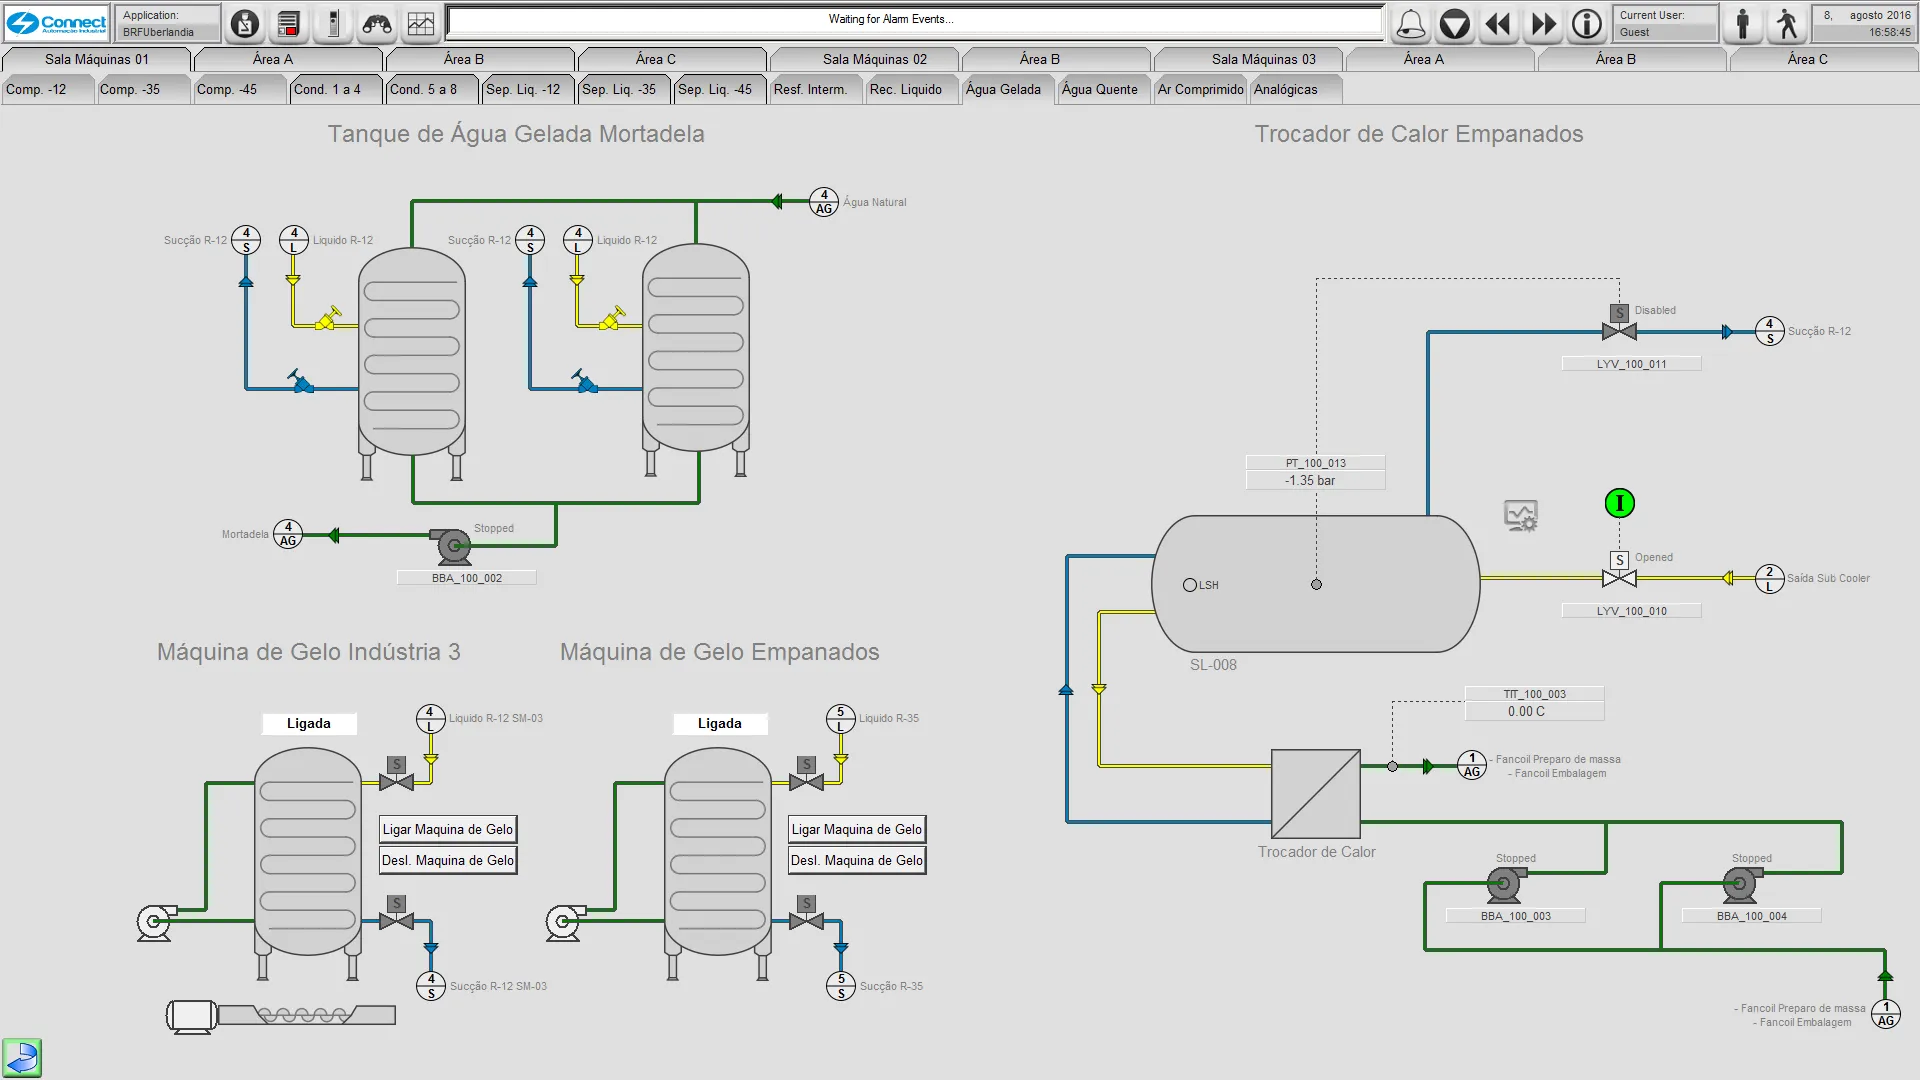Toggle solenoid valve LYV_100_010
The height and width of the screenshot is (1080, 1920).
pos(1619,577)
